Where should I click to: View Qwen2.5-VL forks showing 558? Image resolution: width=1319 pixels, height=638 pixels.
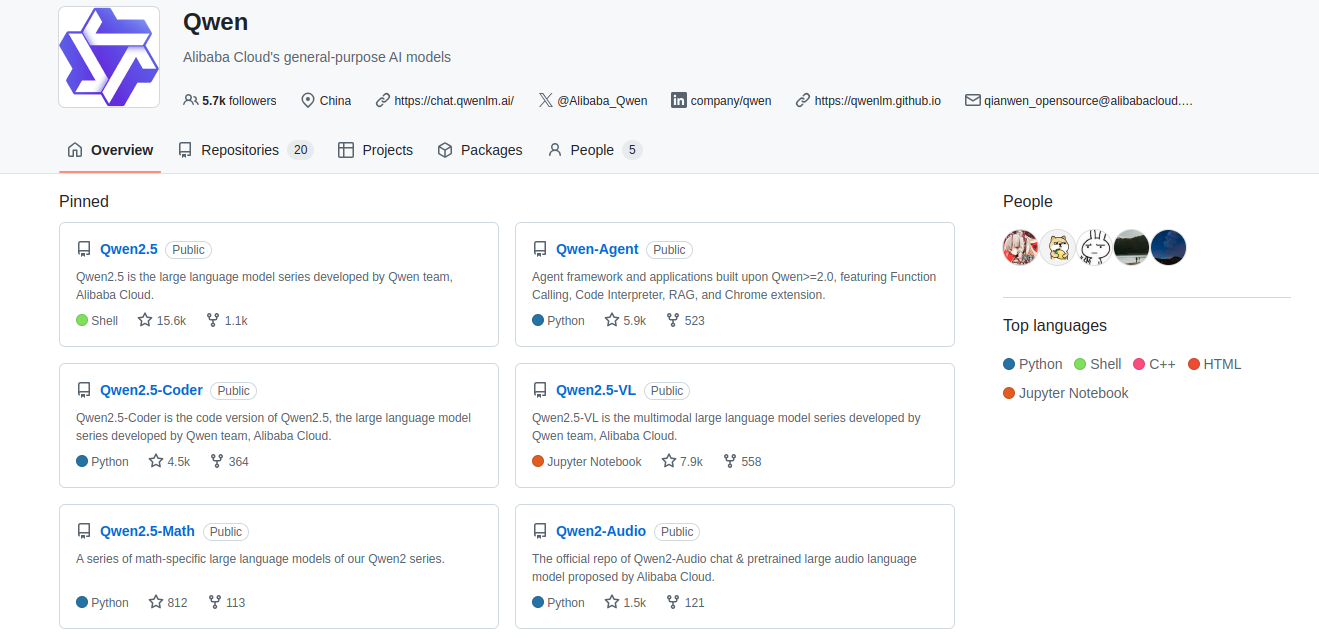coord(742,462)
